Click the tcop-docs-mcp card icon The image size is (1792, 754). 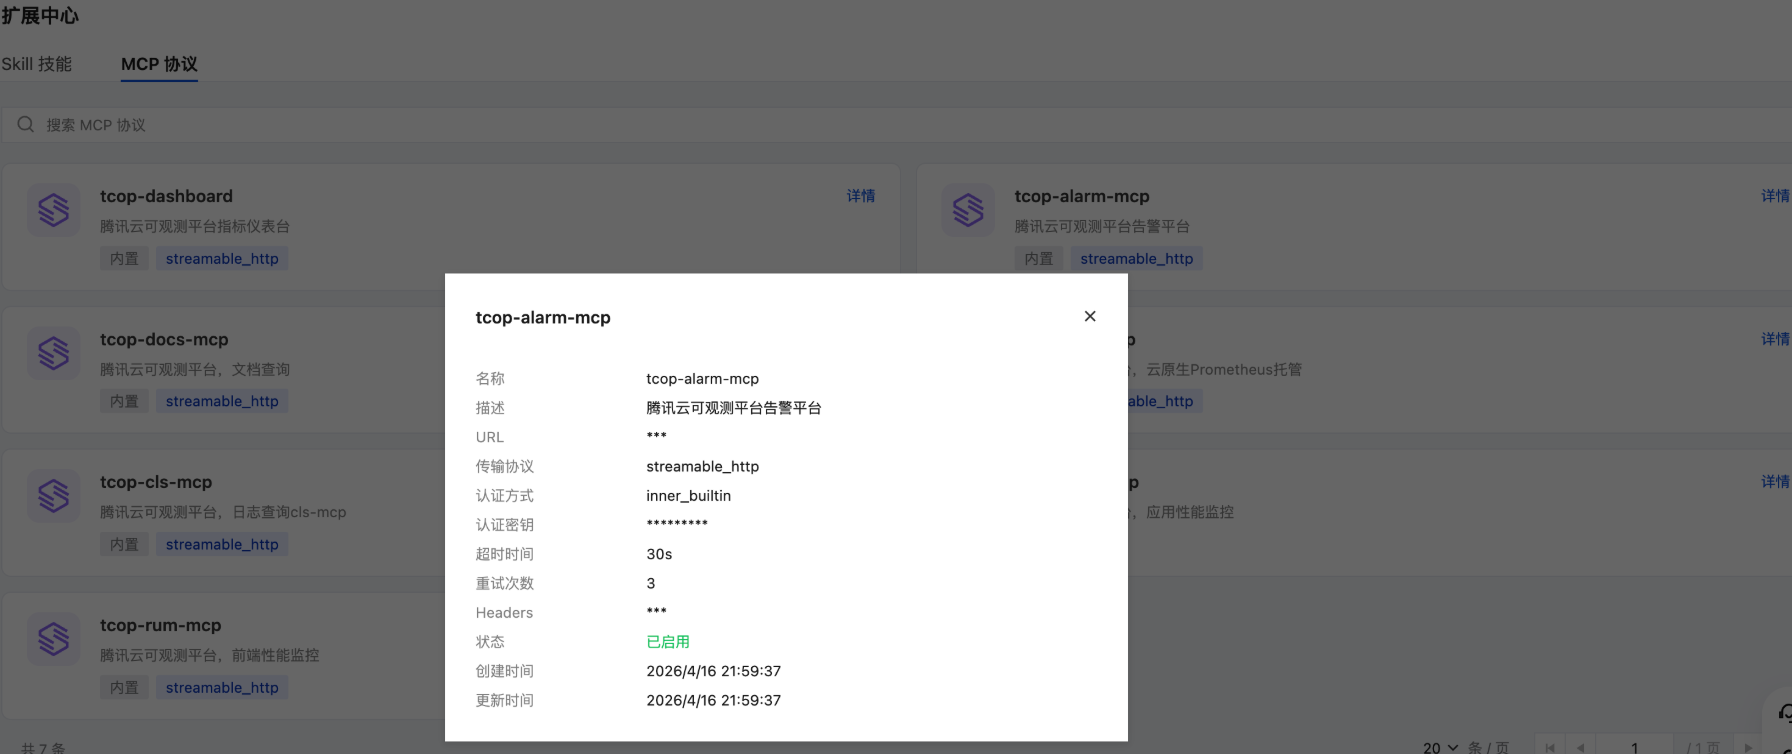pos(54,353)
